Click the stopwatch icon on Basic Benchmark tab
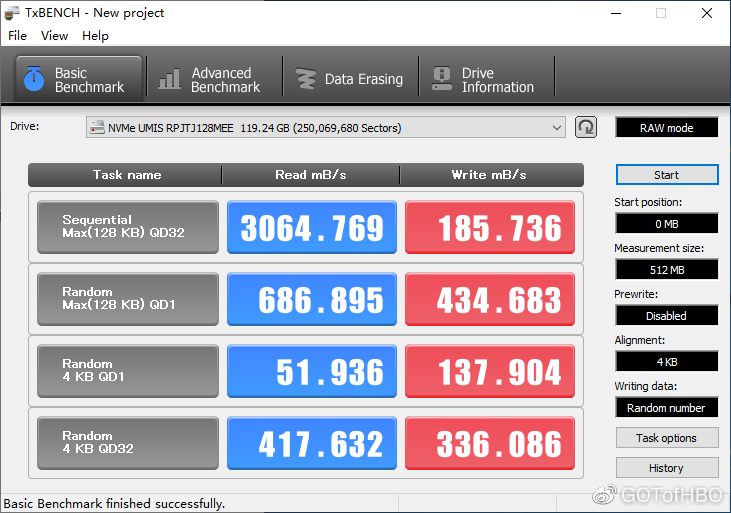731x513 pixels. (x=34, y=80)
